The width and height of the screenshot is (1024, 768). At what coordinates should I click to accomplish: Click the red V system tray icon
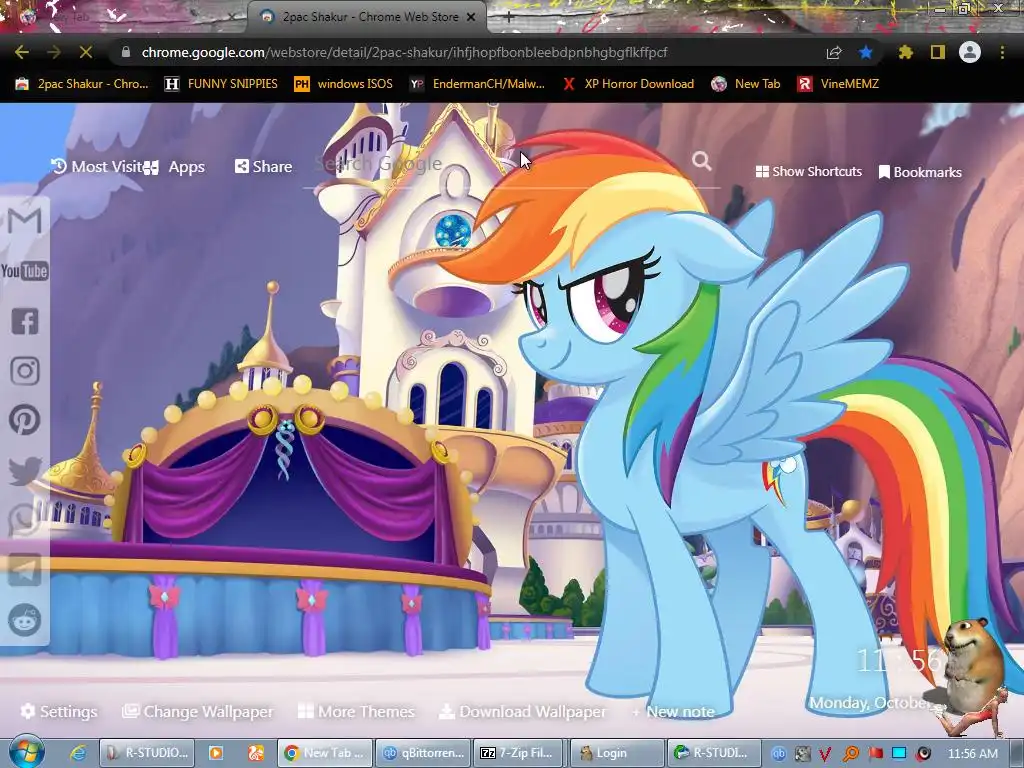(826, 754)
